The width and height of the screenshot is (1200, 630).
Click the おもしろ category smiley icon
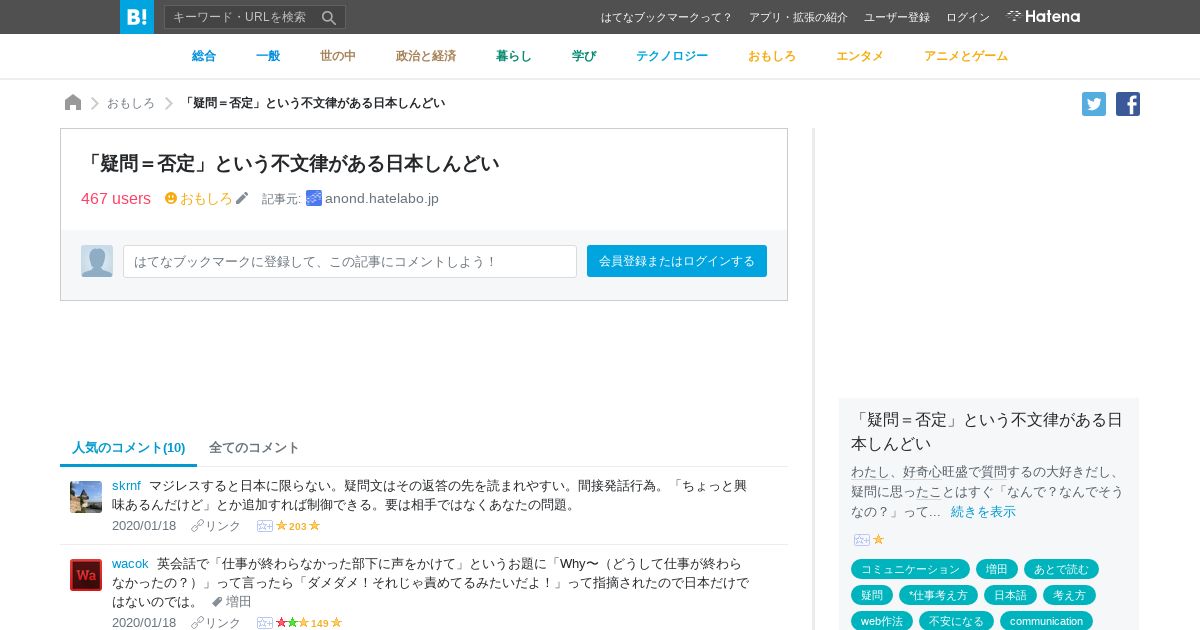click(171, 198)
